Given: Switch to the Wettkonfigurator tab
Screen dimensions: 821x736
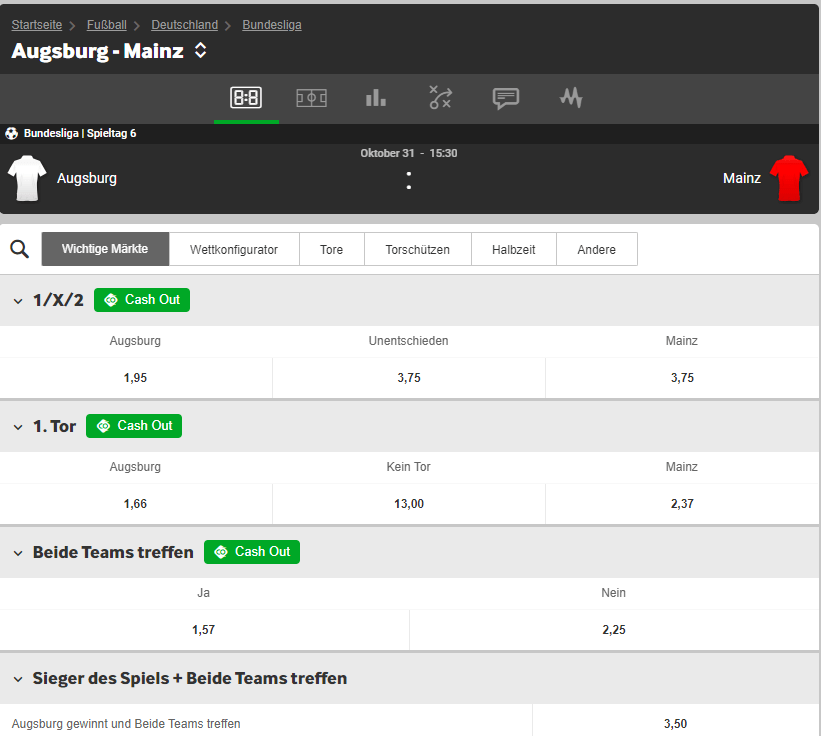Looking at the screenshot, I should click(x=234, y=249).
